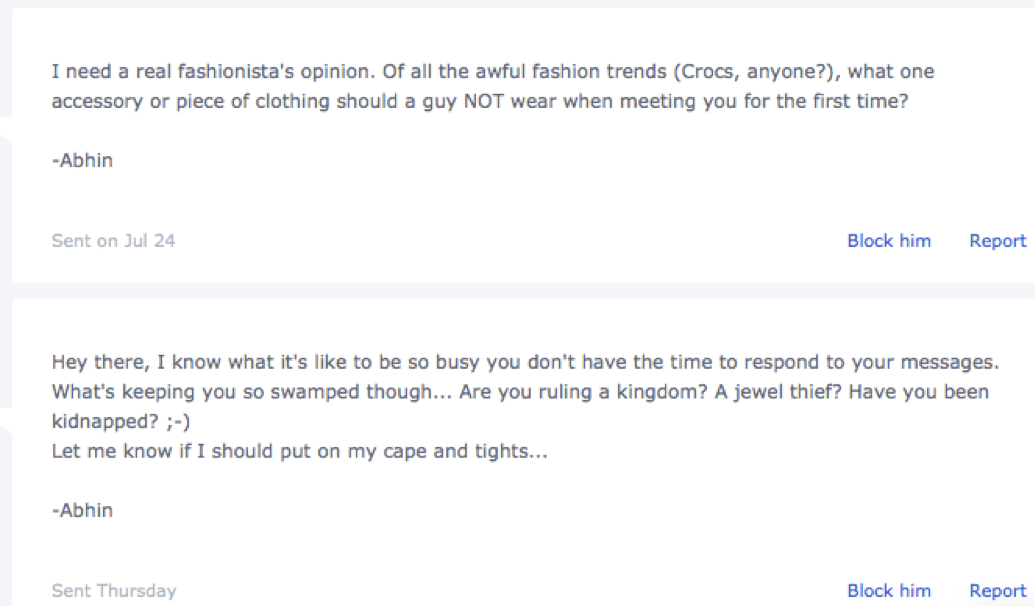The width and height of the screenshot is (1035, 607).
Task: Report the Jul 24 fashionista message
Action: click(x=997, y=241)
